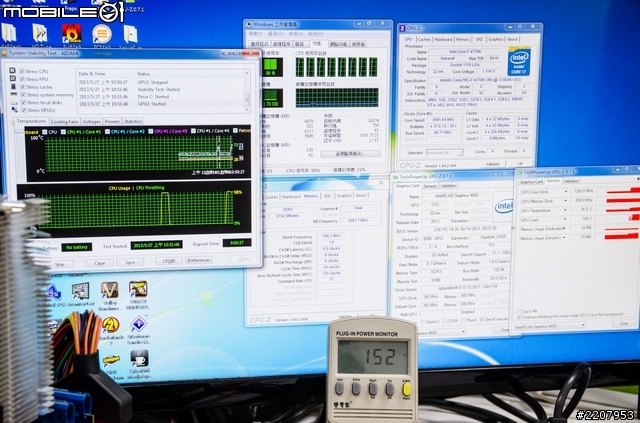Screen dimensions: 640x423
Task: Open GPU selection dropdown in GPU-Z Sensors window
Action: pyautogui.click(x=550, y=326)
